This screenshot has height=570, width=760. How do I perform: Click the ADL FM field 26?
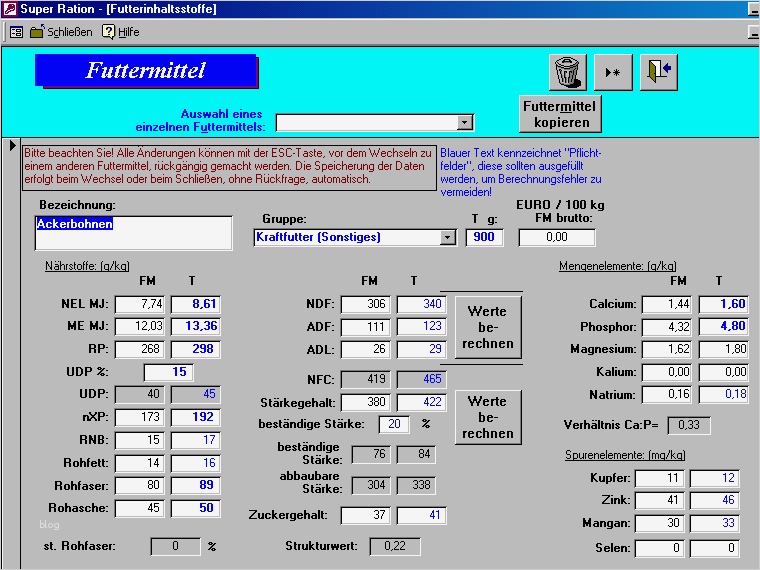click(365, 349)
